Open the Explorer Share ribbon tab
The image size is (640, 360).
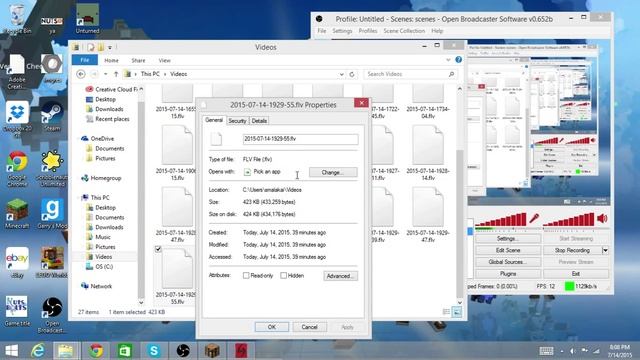tap(138, 60)
